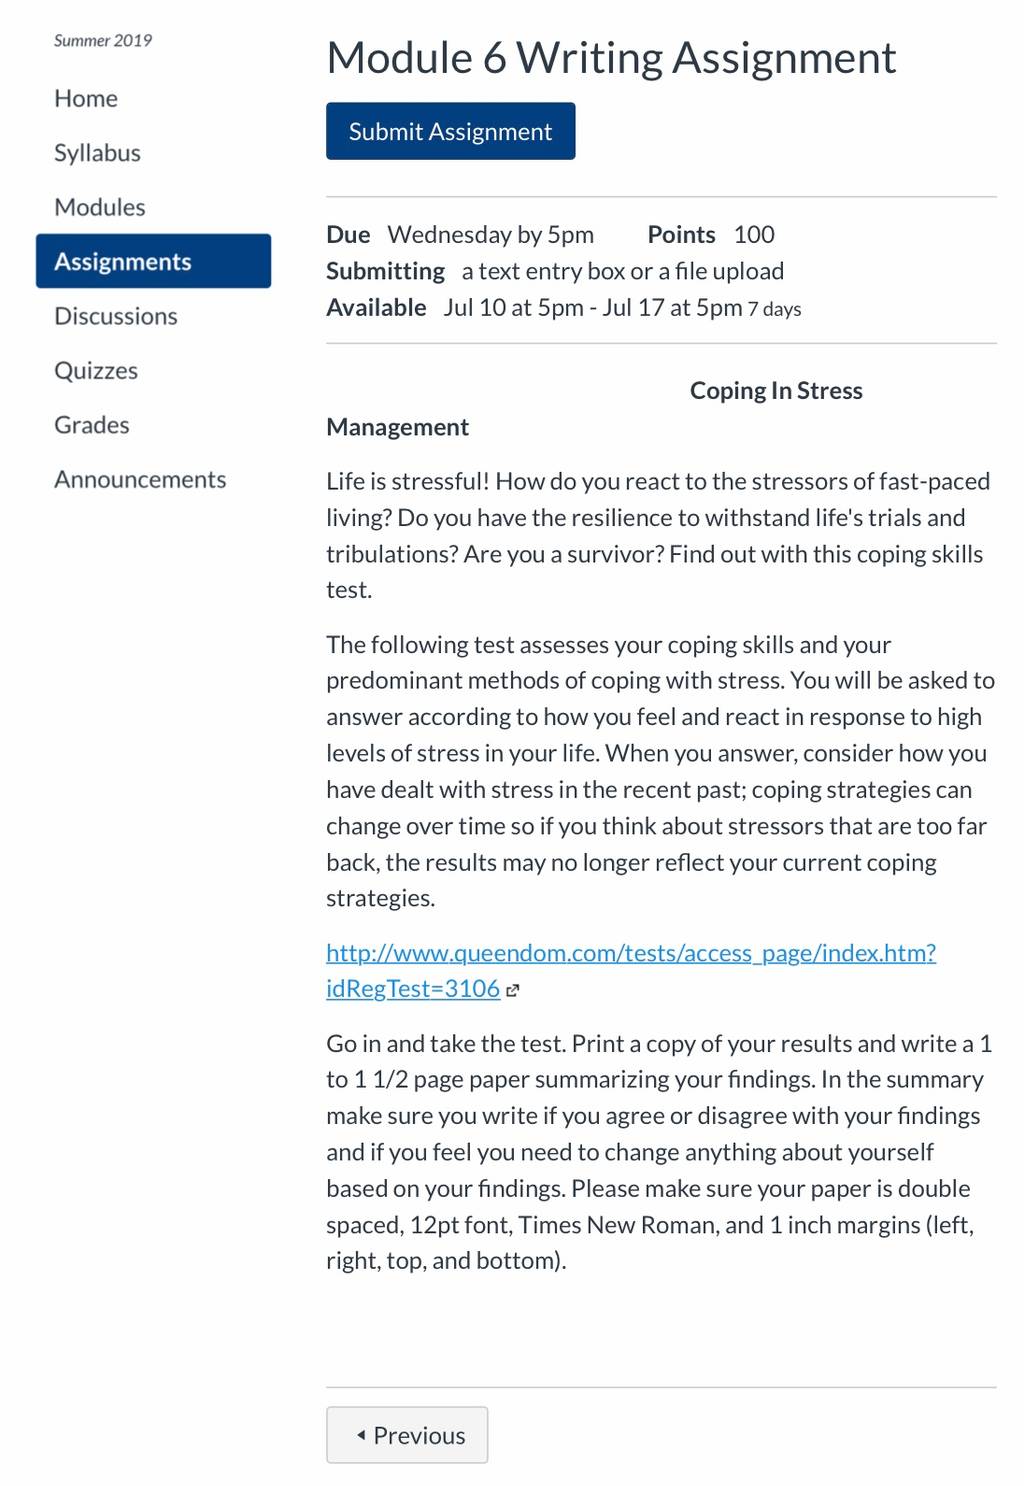Viewport: 1024px width, 1486px height.
Task: Click the Jul 10 to Jul 17 availability dates
Action: 593,308
